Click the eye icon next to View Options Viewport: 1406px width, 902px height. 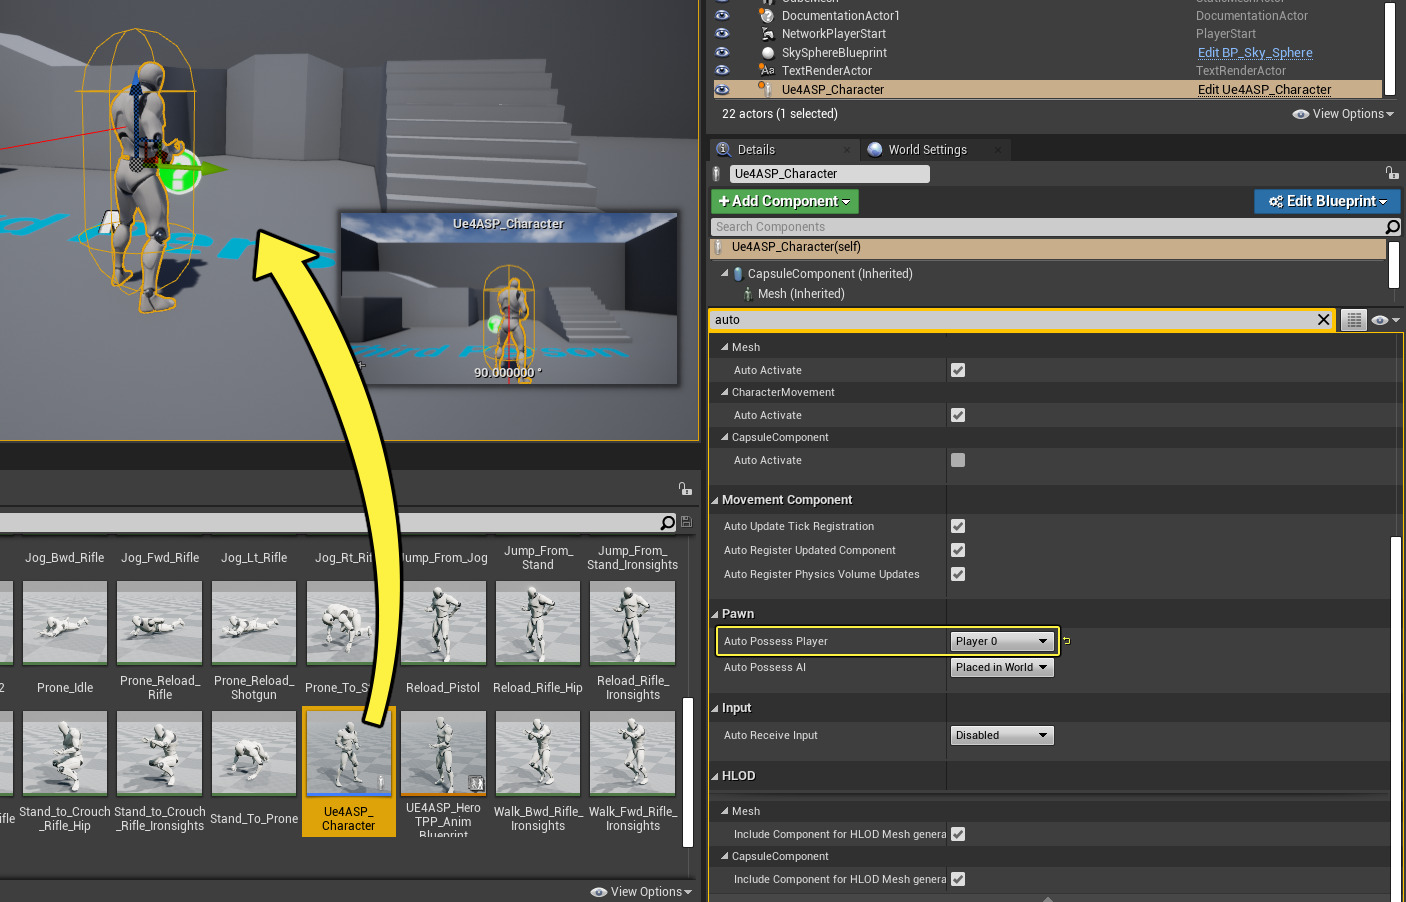[x=1302, y=113]
